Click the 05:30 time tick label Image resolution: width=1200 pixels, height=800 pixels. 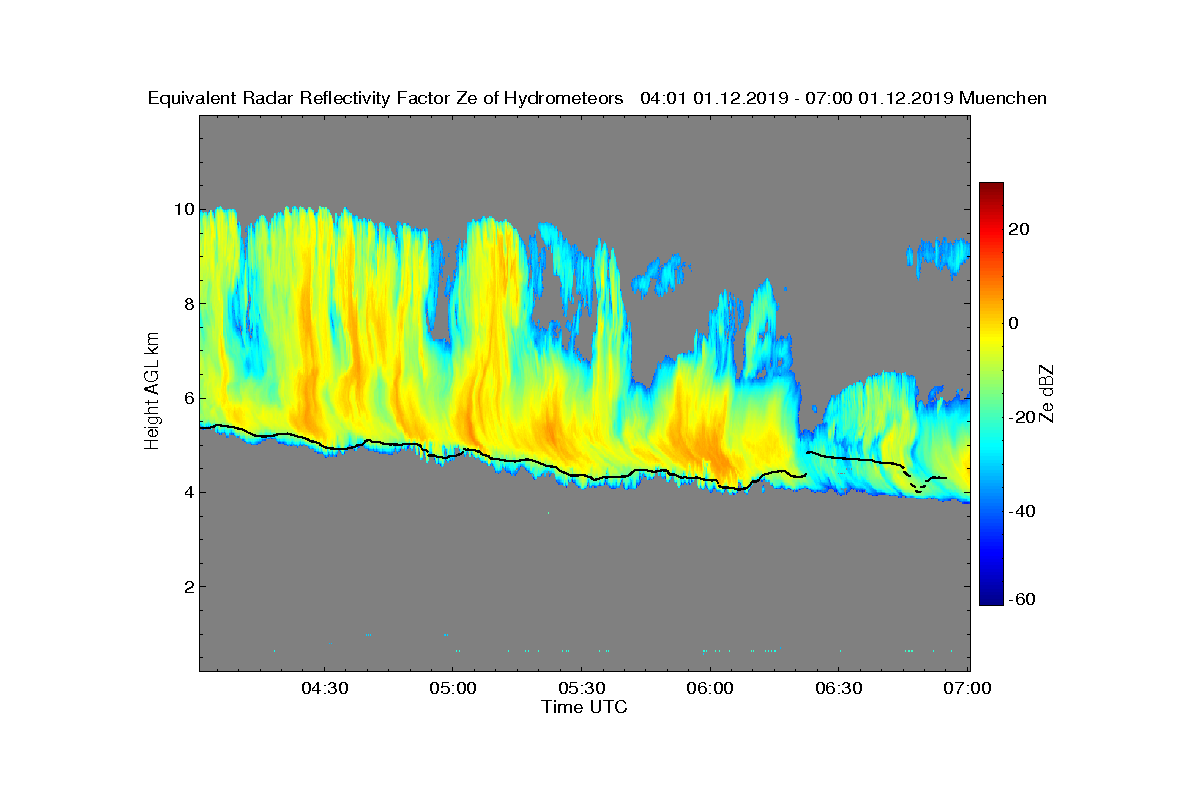point(582,689)
